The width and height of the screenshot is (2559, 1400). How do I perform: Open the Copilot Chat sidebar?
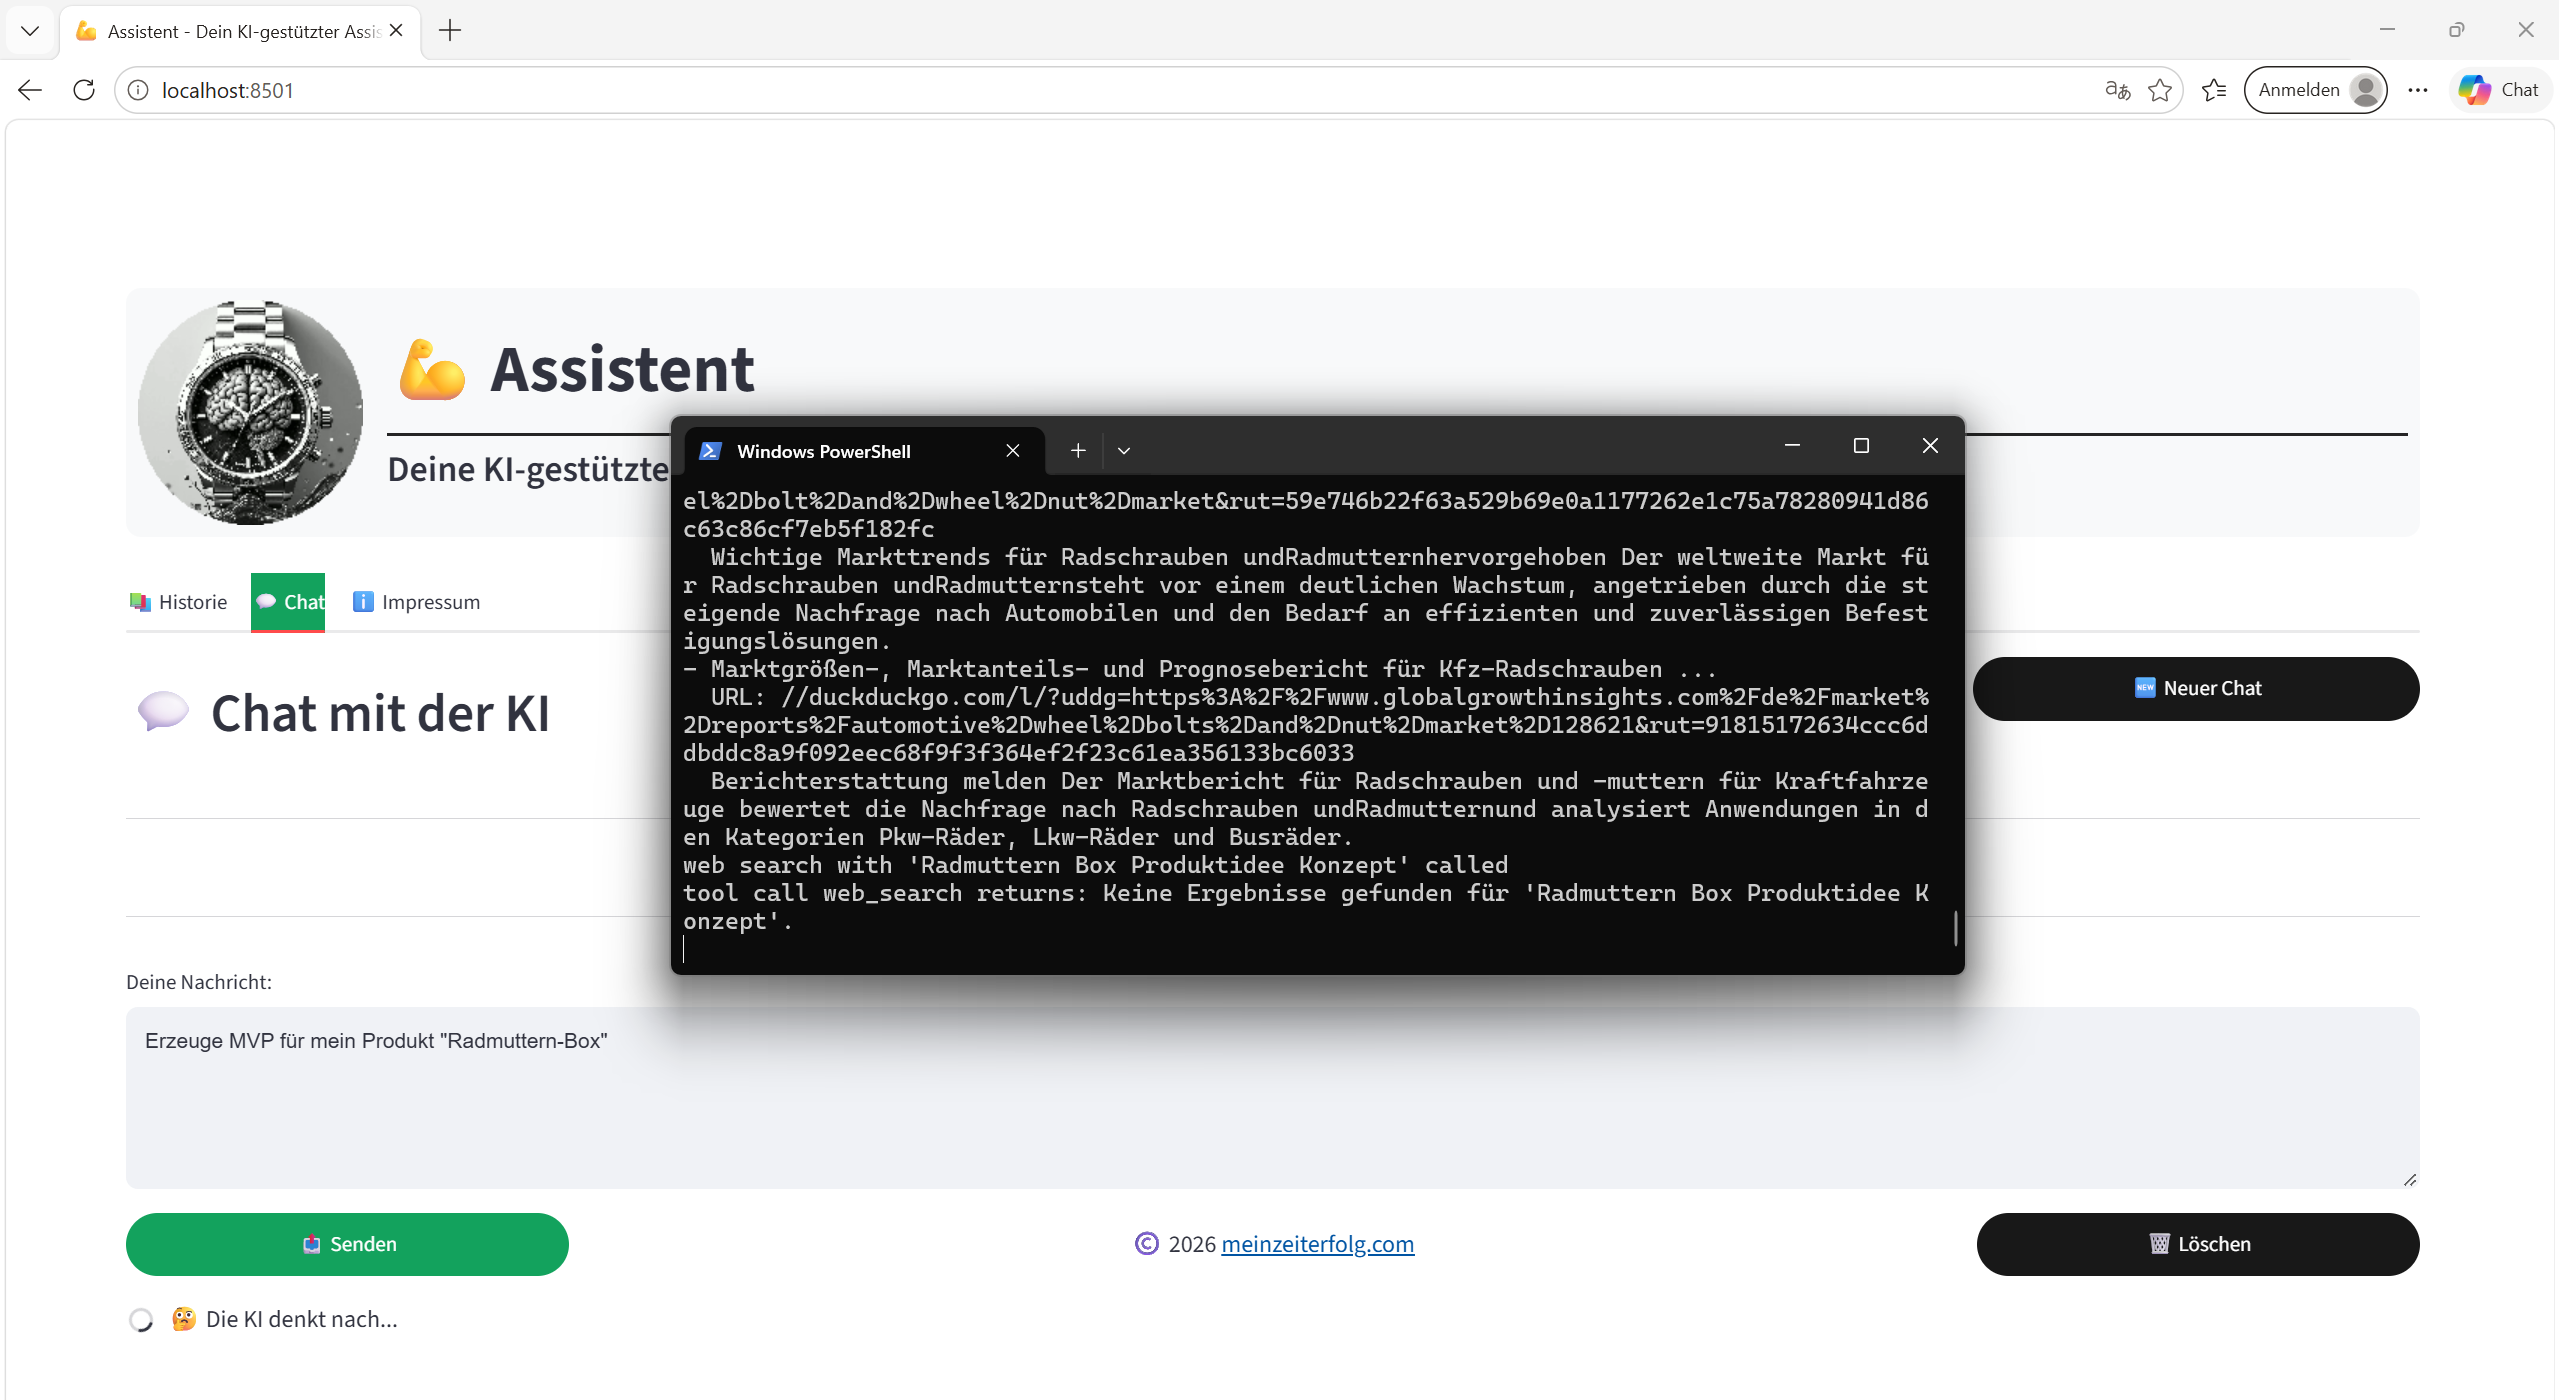[2499, 90]
